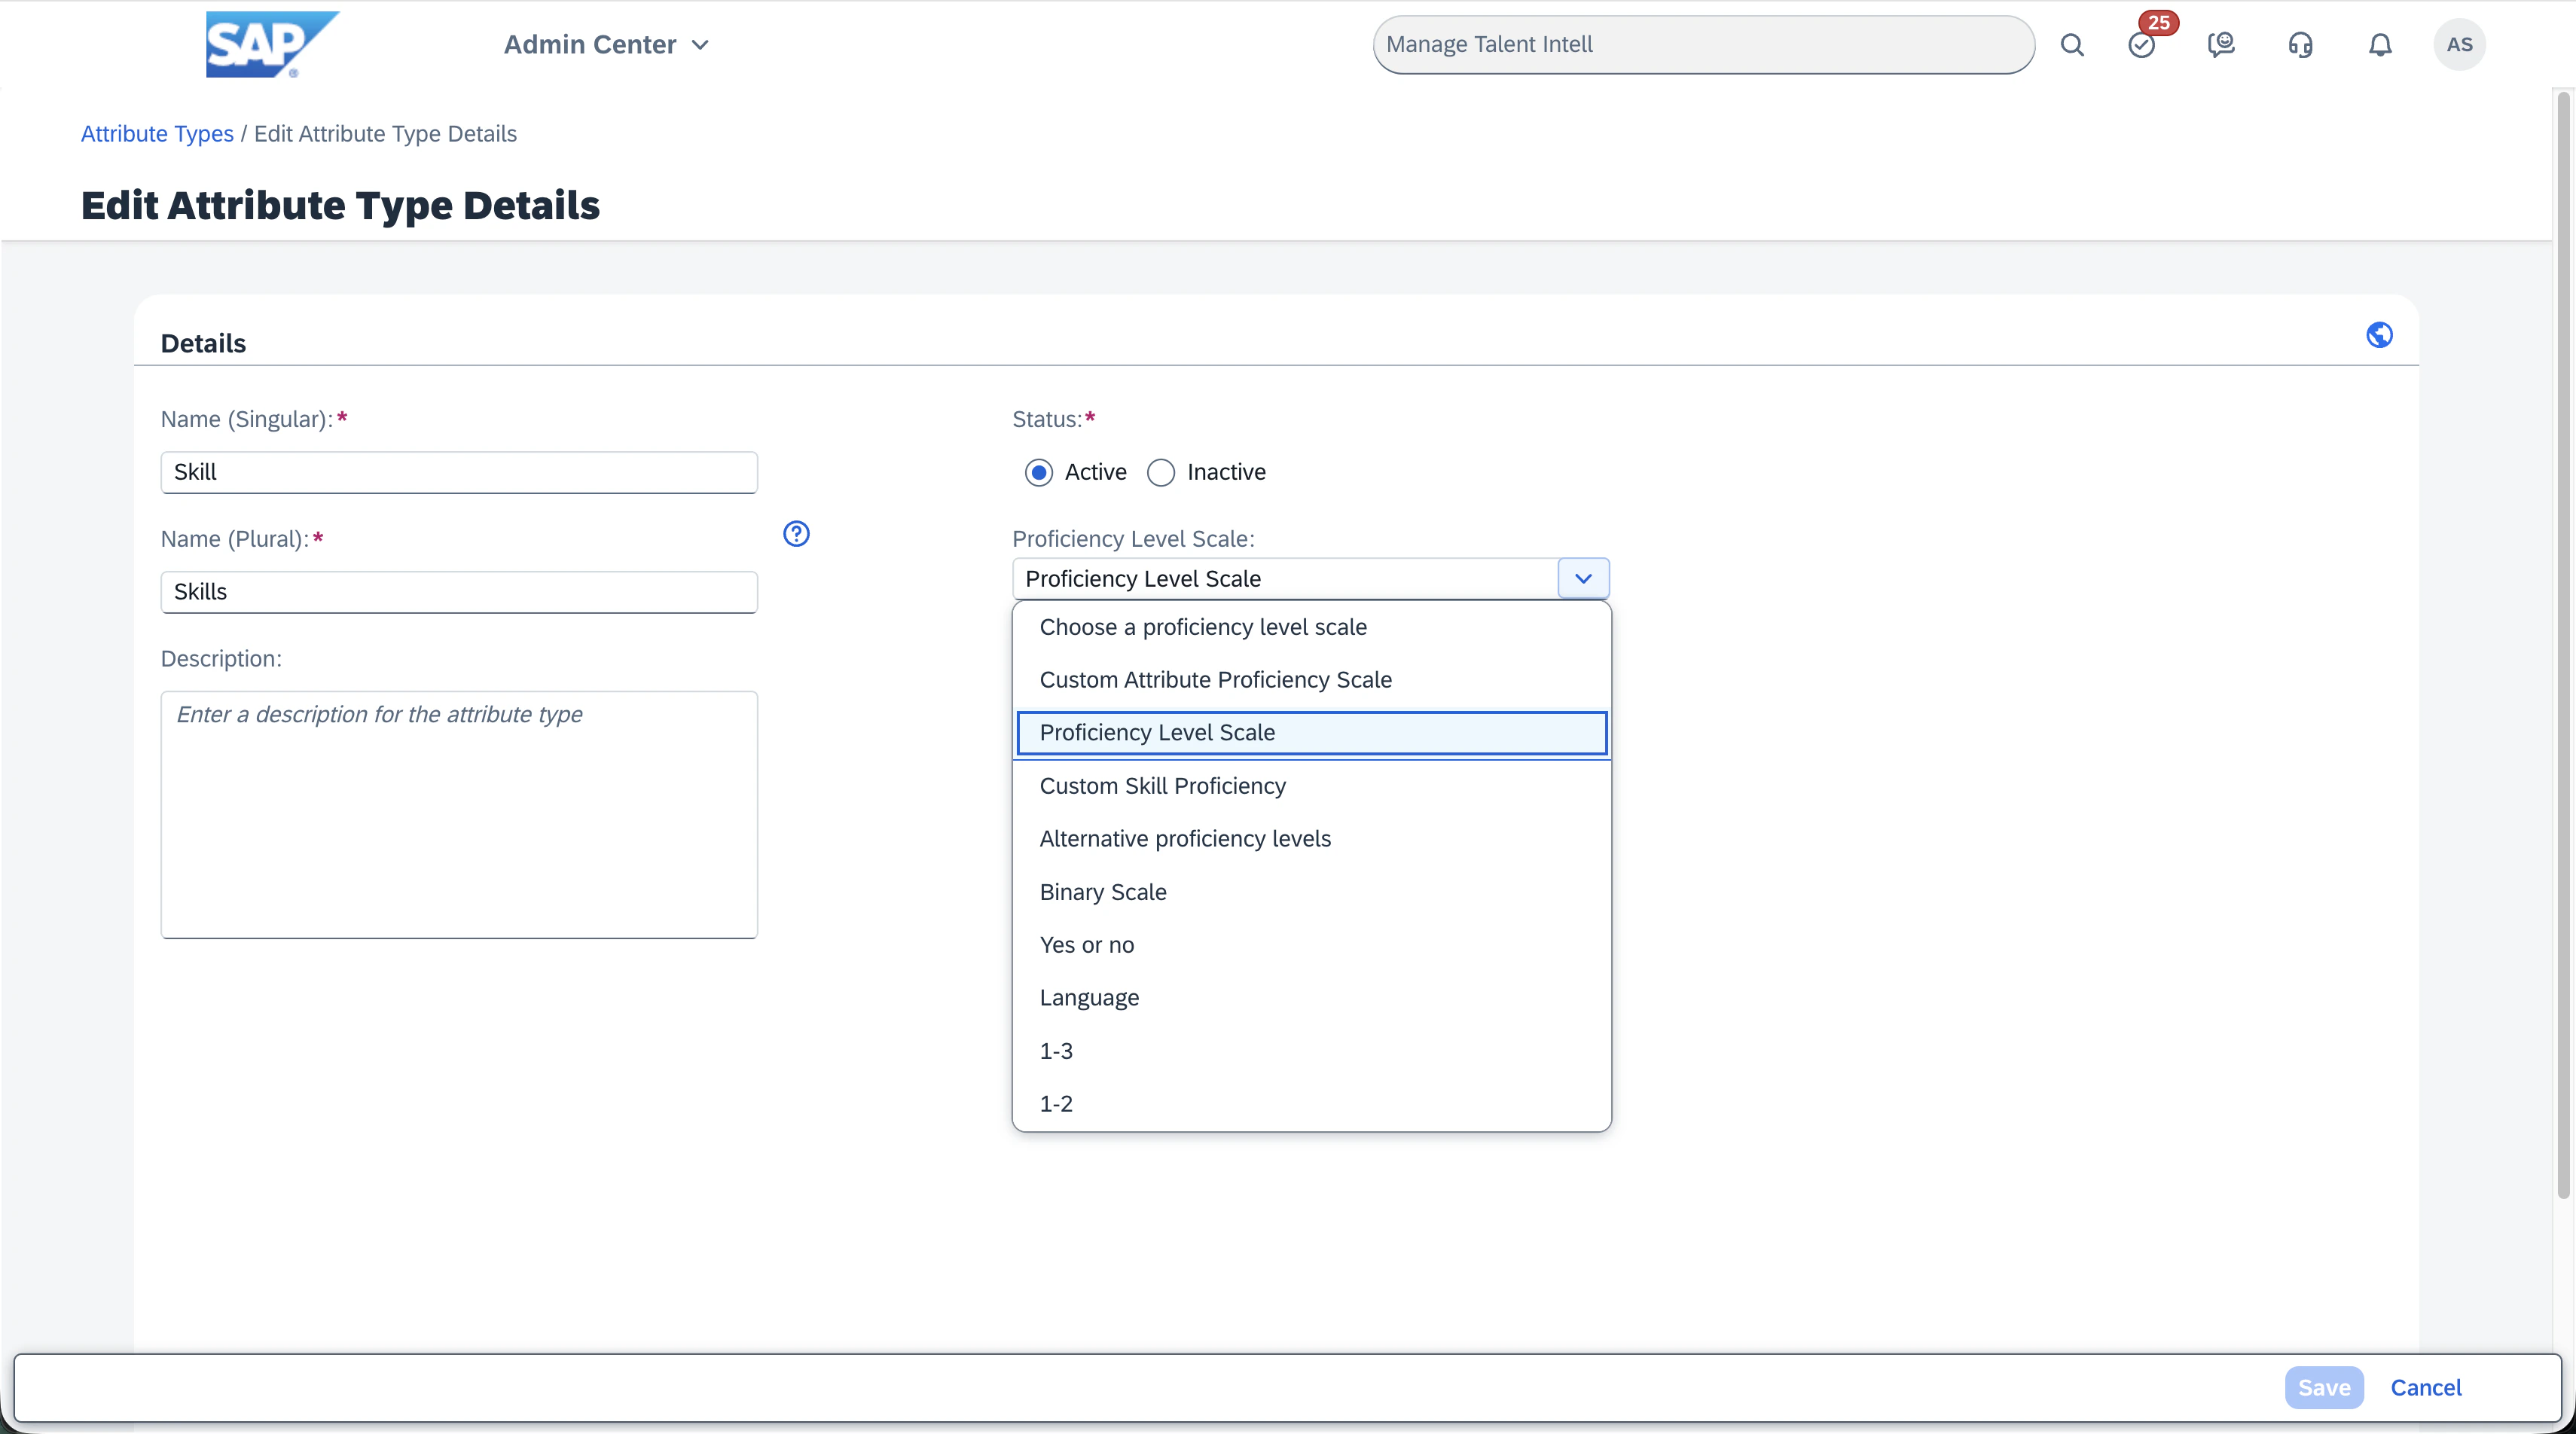The height and width of the screenshot is (1434, 2576).
Task: Click the Save button
Action: click(x=2324, y=1387)
